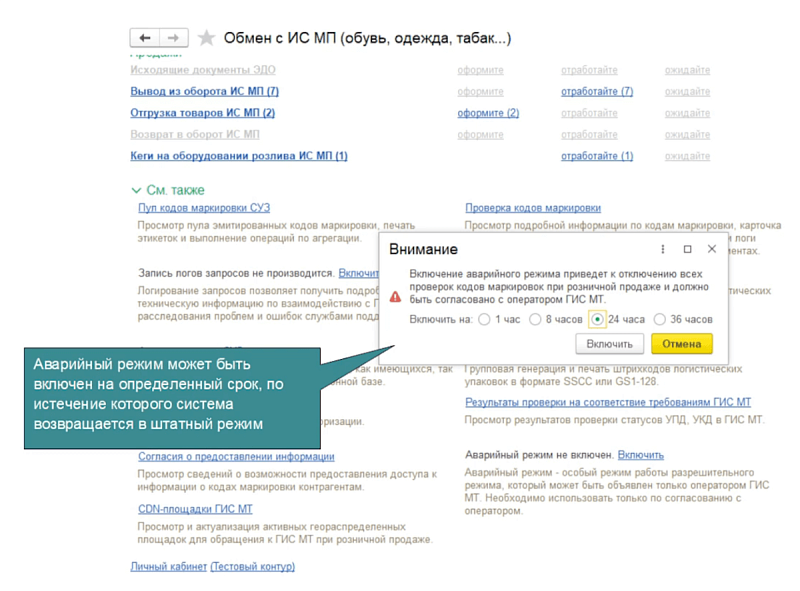Screen dimensions: 800x591
Task: Click the red warning triangle icon
Action: [395, 297]
